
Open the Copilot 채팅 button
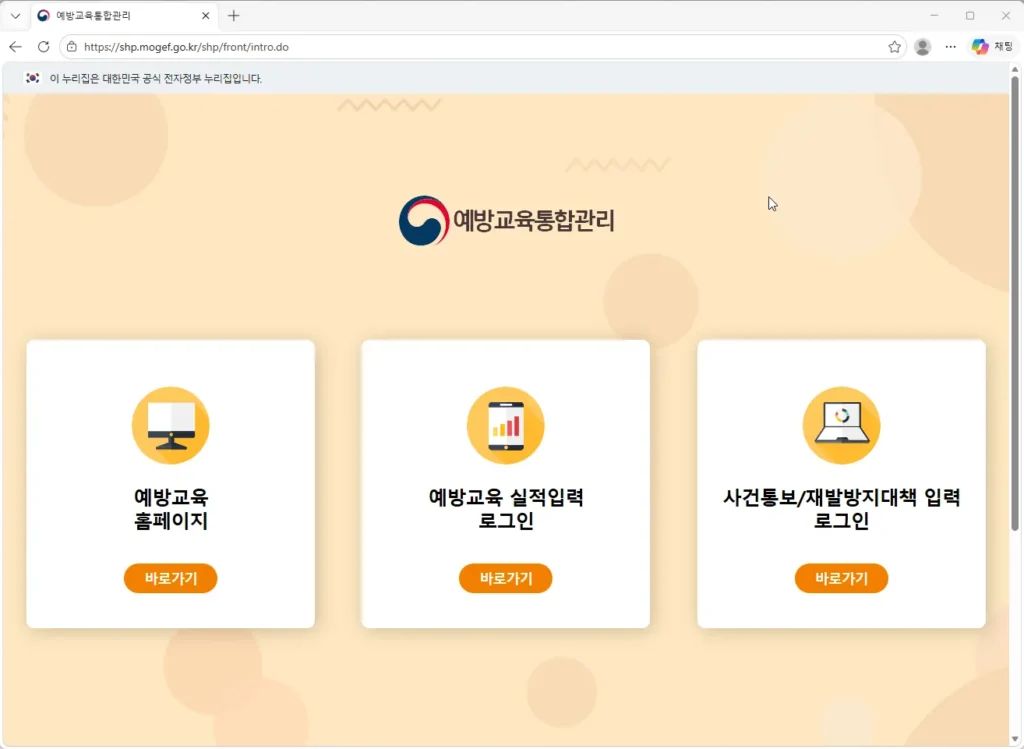click(992, 47)
